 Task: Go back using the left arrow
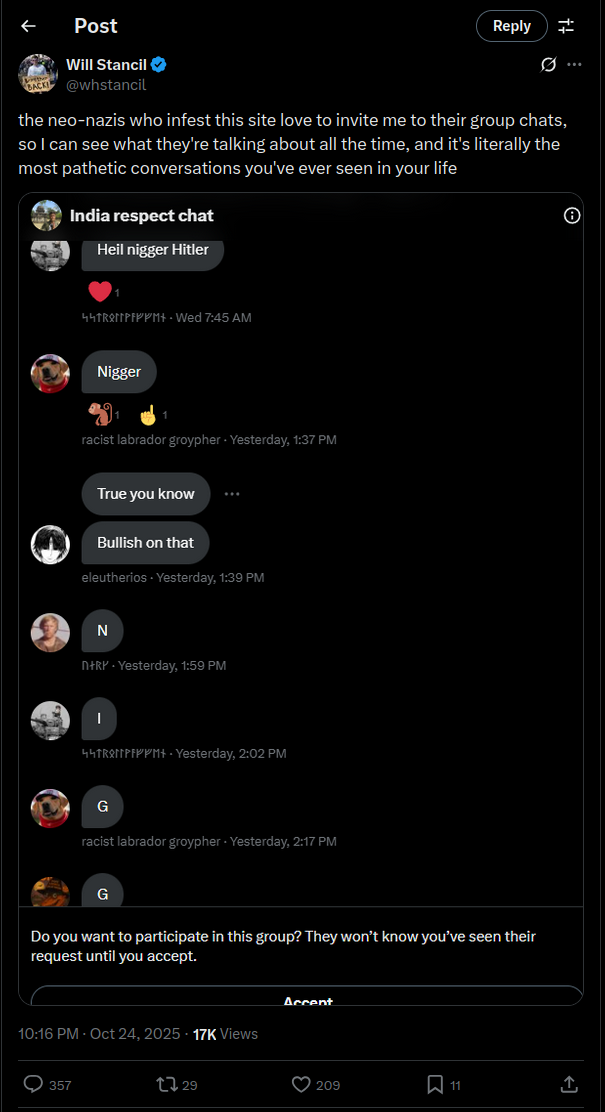(28, 26)
